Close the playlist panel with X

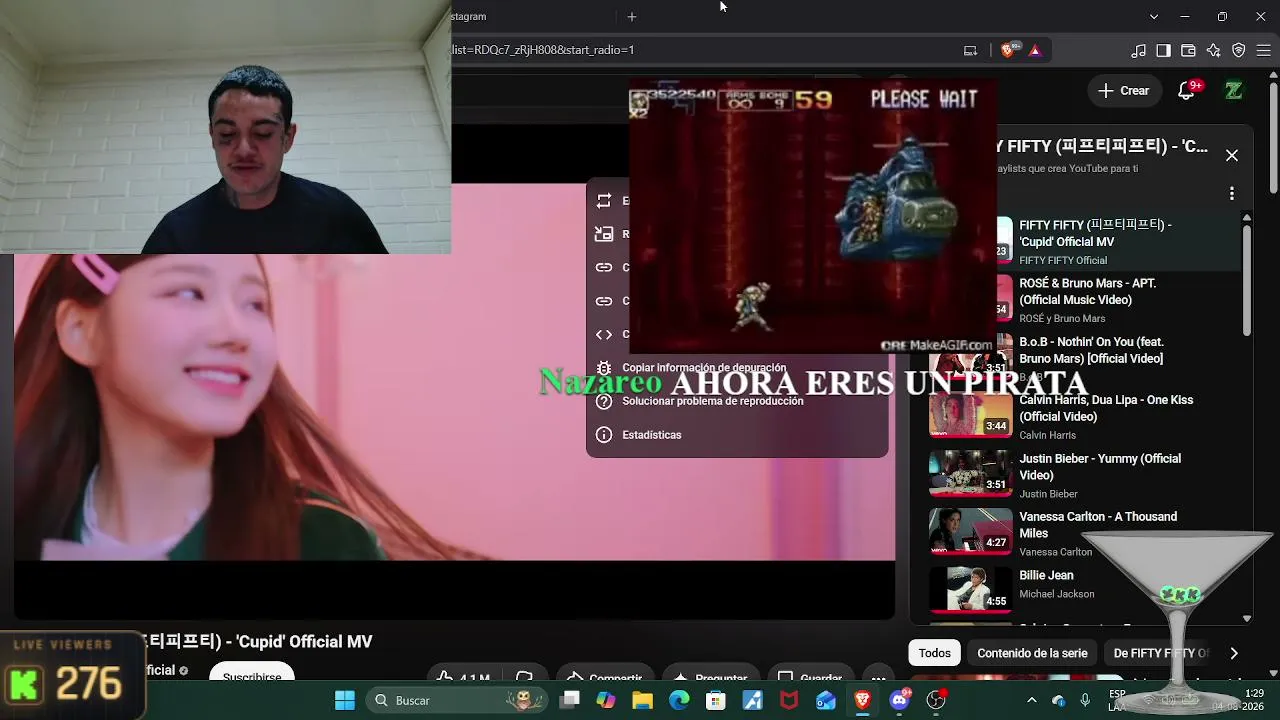[1232, 155]
